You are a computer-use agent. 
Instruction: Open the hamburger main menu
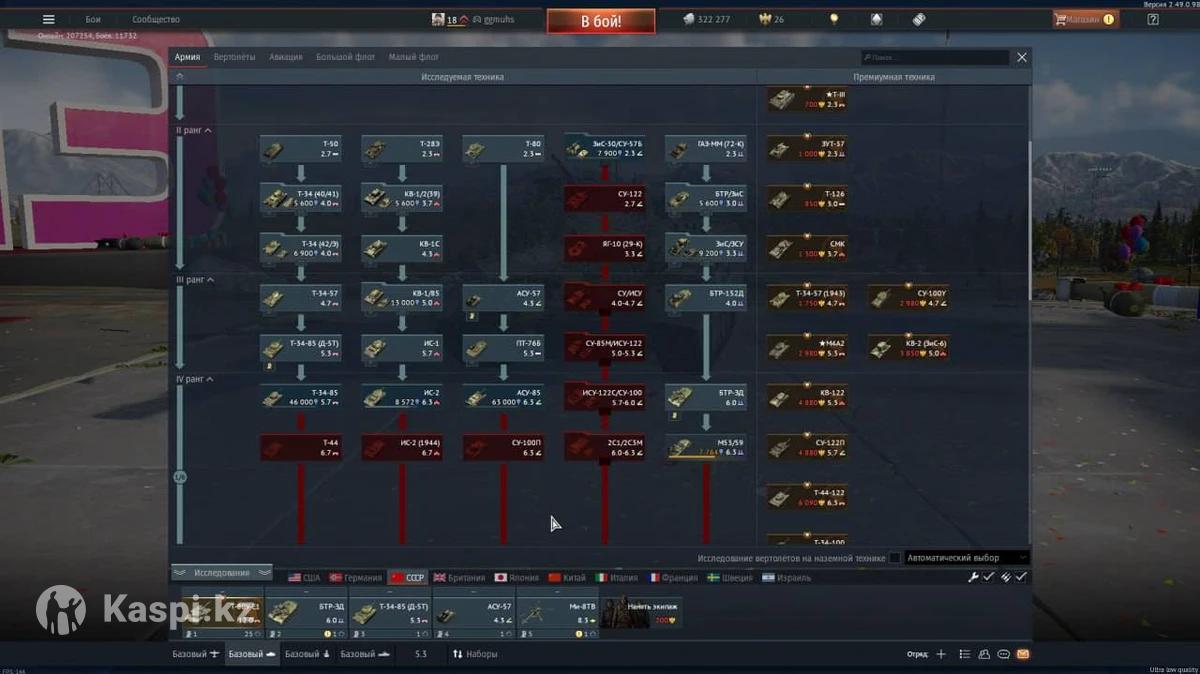[48, 19]
